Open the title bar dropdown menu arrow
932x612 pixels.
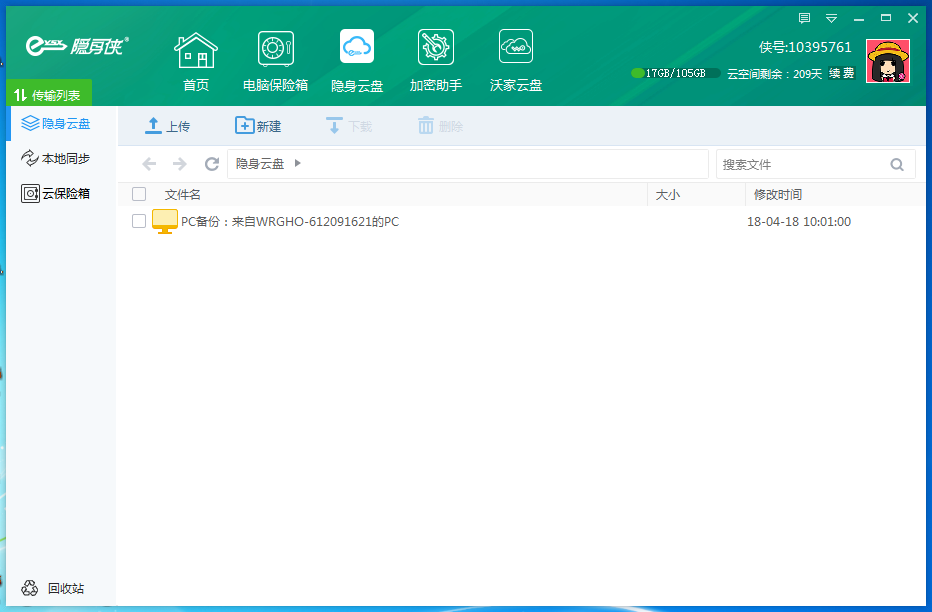832,18
